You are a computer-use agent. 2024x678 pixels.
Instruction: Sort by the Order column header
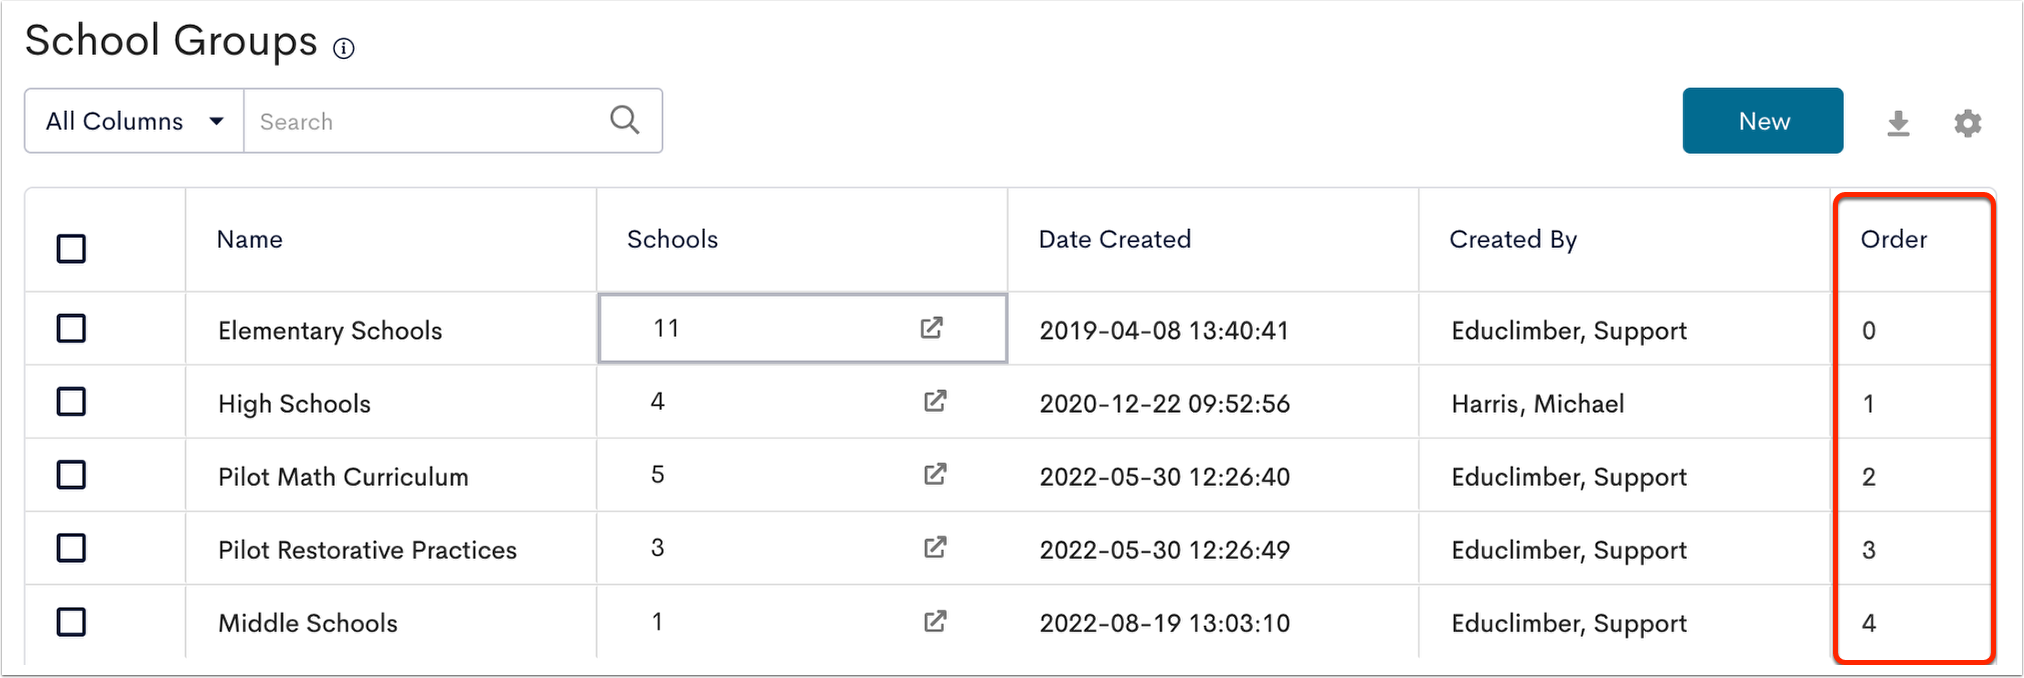(x=1894, y=239)
